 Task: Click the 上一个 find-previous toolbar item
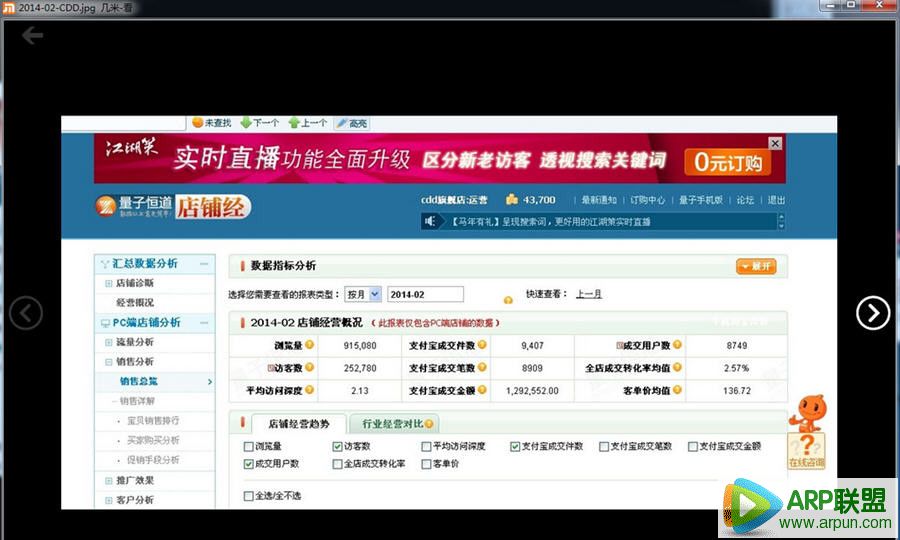(308, 123)
